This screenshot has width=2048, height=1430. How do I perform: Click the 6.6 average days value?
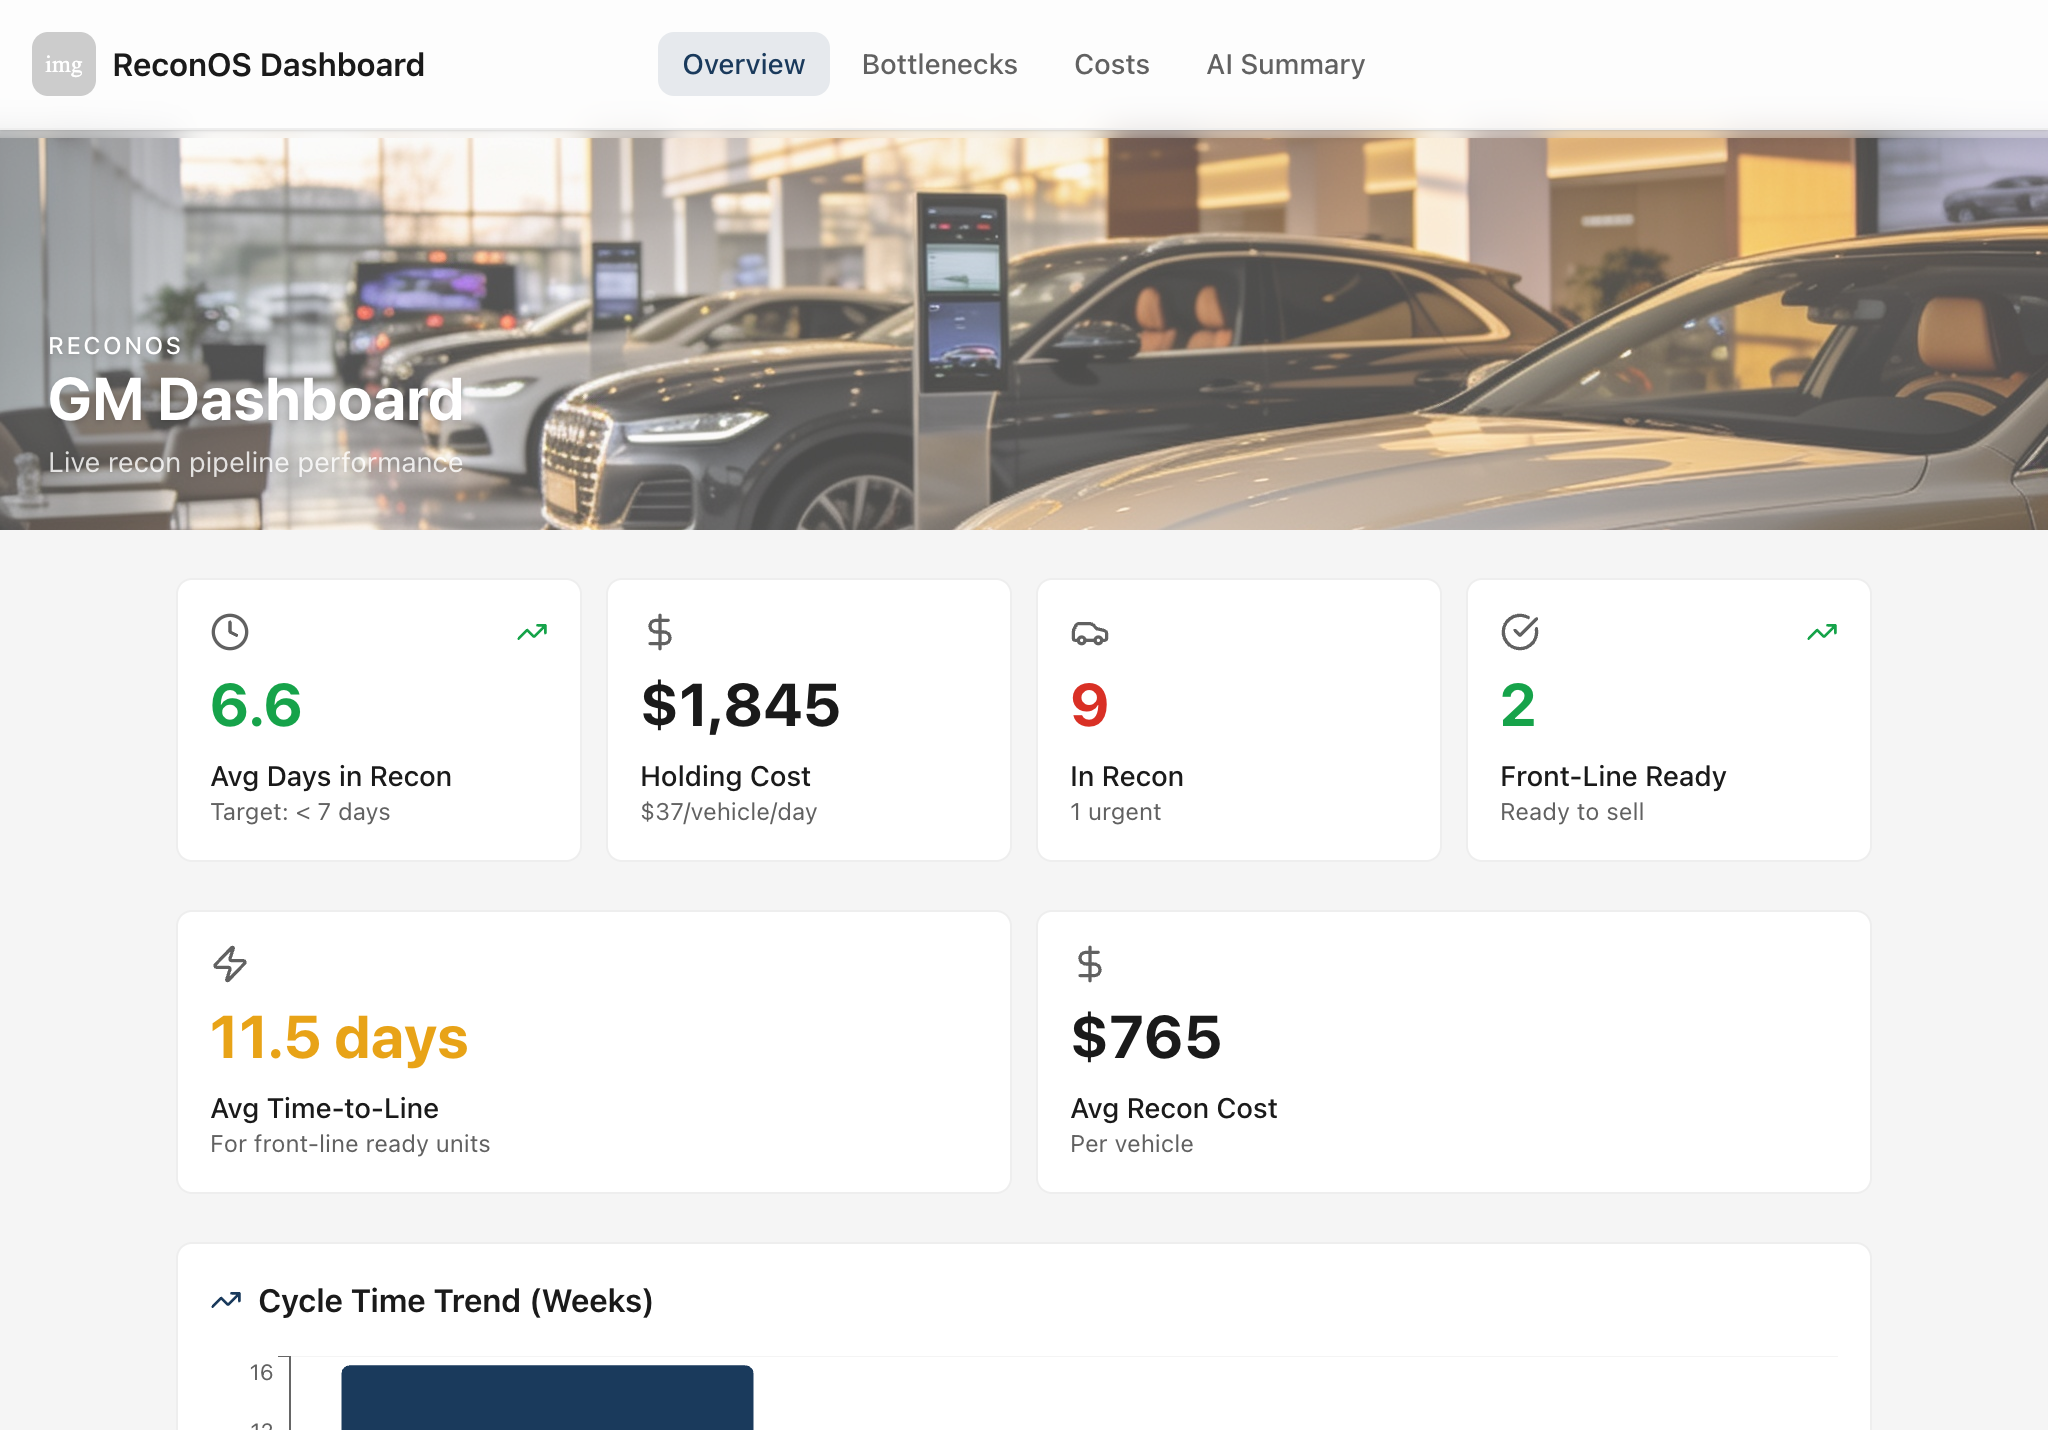tap(256, 705)
